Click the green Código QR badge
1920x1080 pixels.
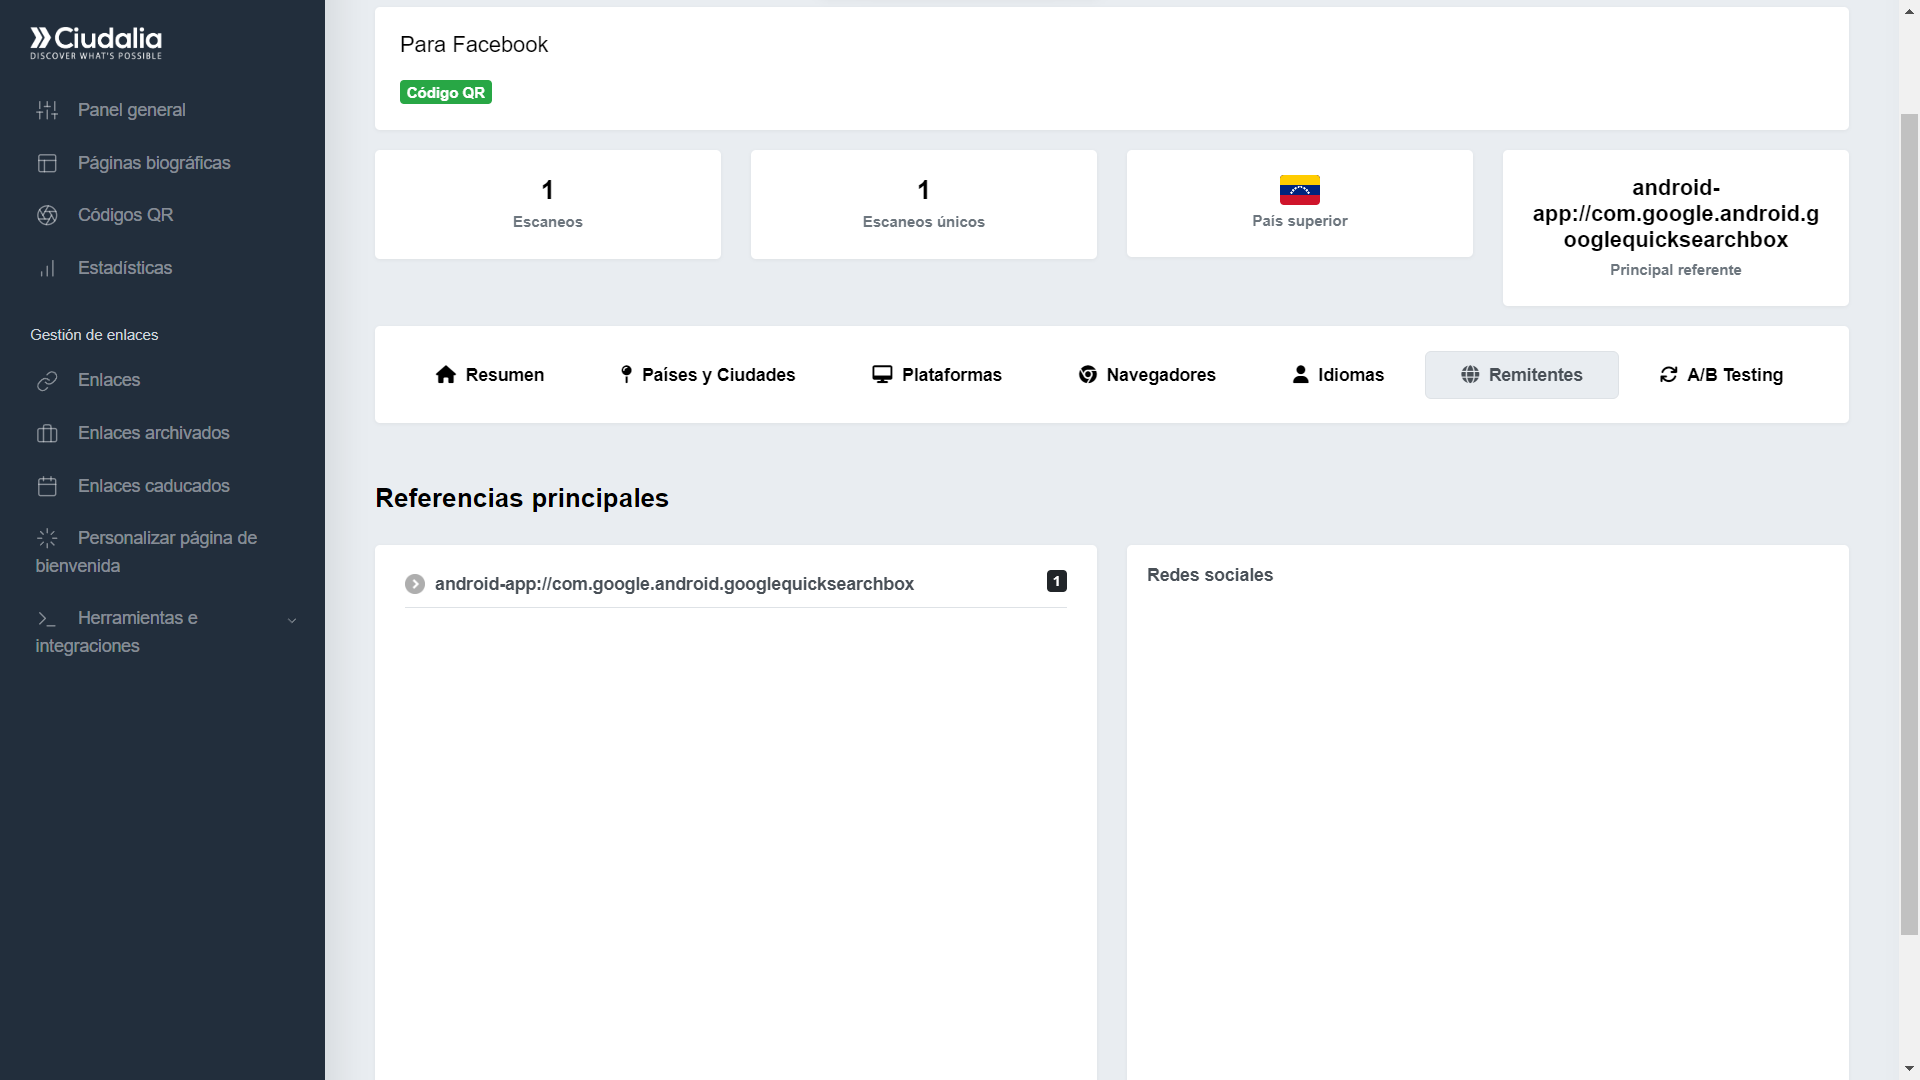[x=446, y=92]
